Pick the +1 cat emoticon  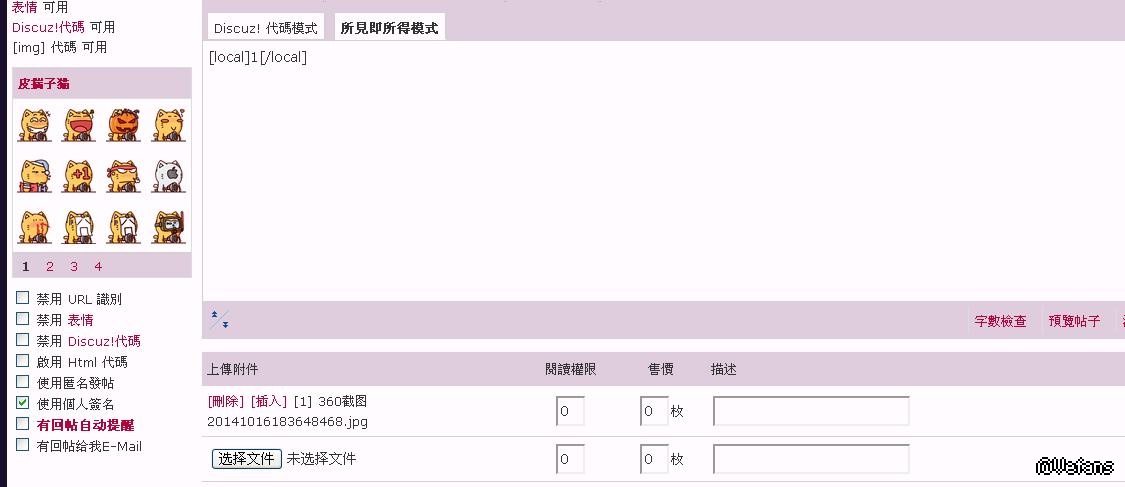78,176
